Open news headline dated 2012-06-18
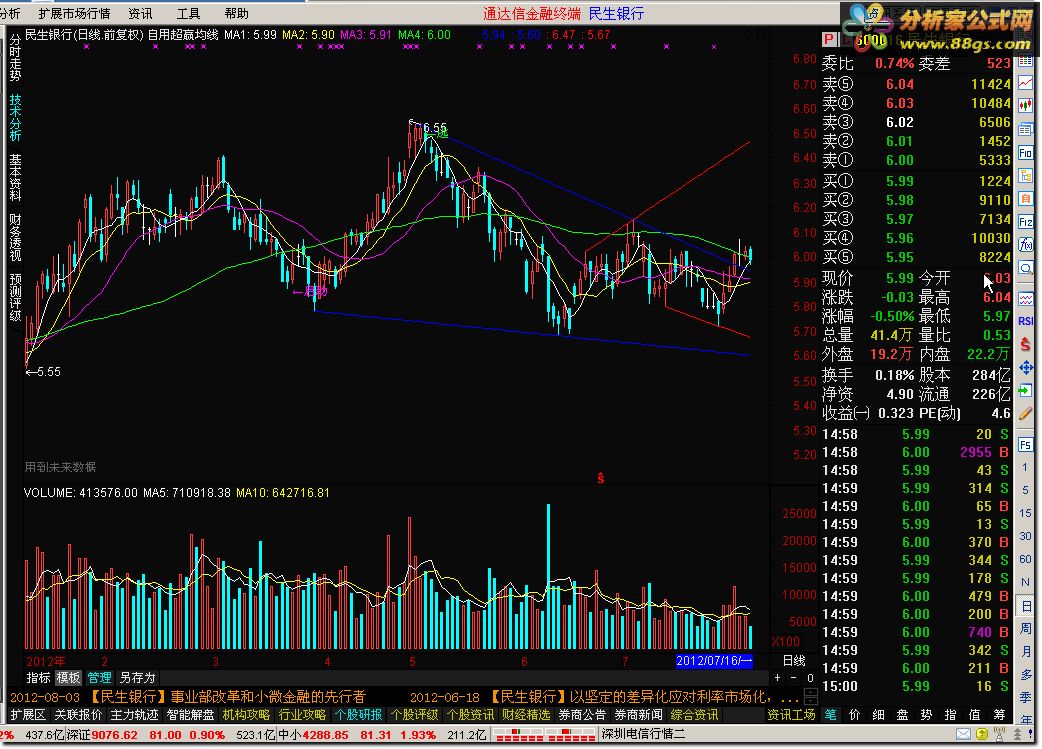Image resolution: width=1042 pixels, height=749 pixels. 604,697
